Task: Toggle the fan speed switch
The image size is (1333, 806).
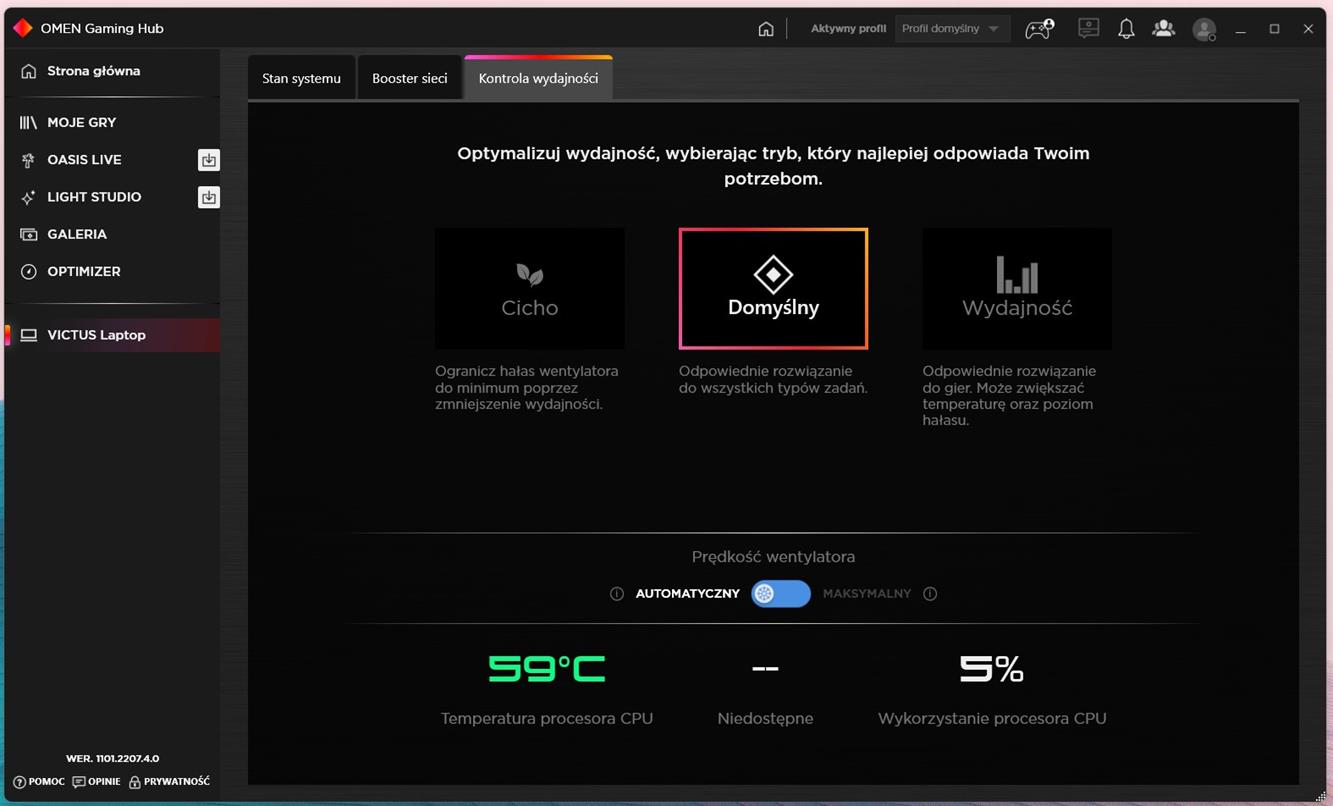Action: tap(781, 594)
